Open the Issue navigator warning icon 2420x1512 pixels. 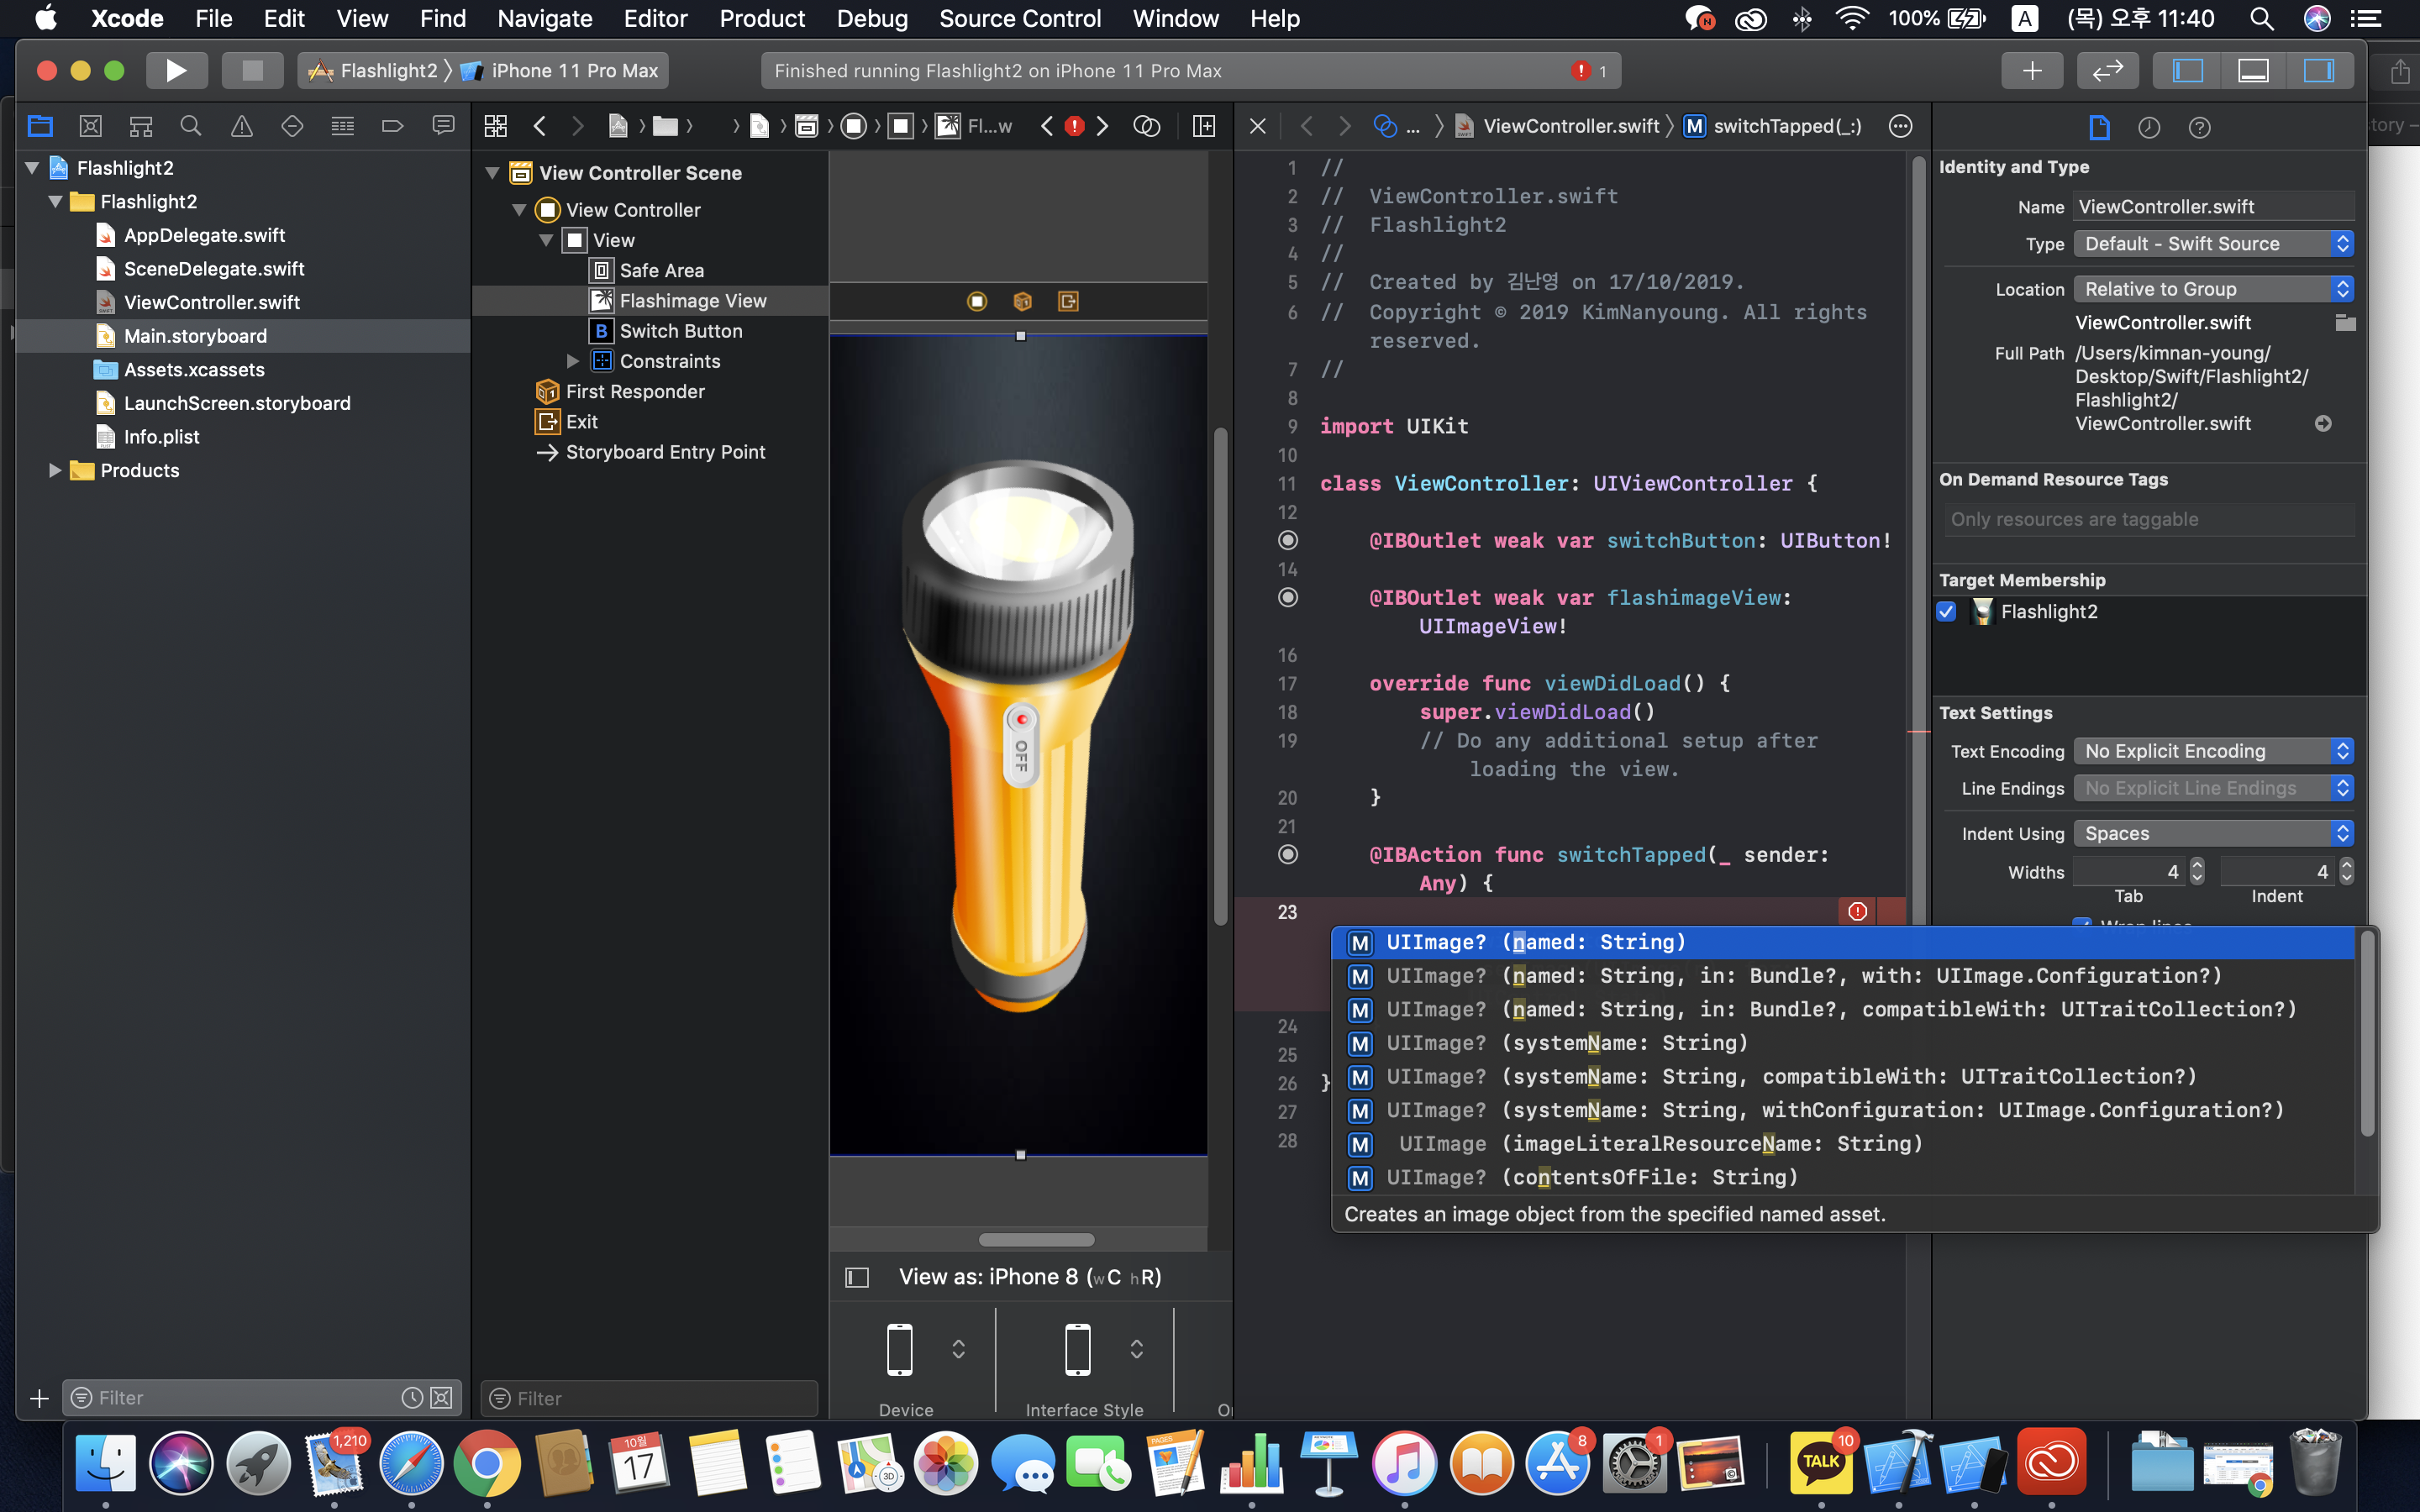[x=241, y=126]
